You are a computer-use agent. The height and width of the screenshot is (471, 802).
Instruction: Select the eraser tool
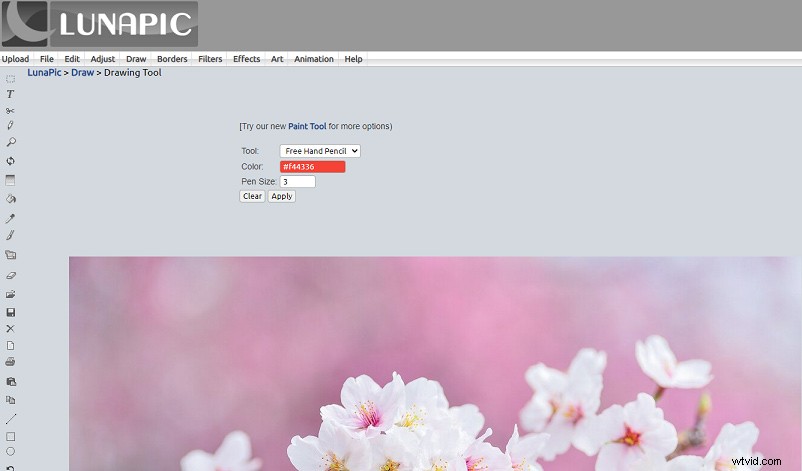pos(10,275)
